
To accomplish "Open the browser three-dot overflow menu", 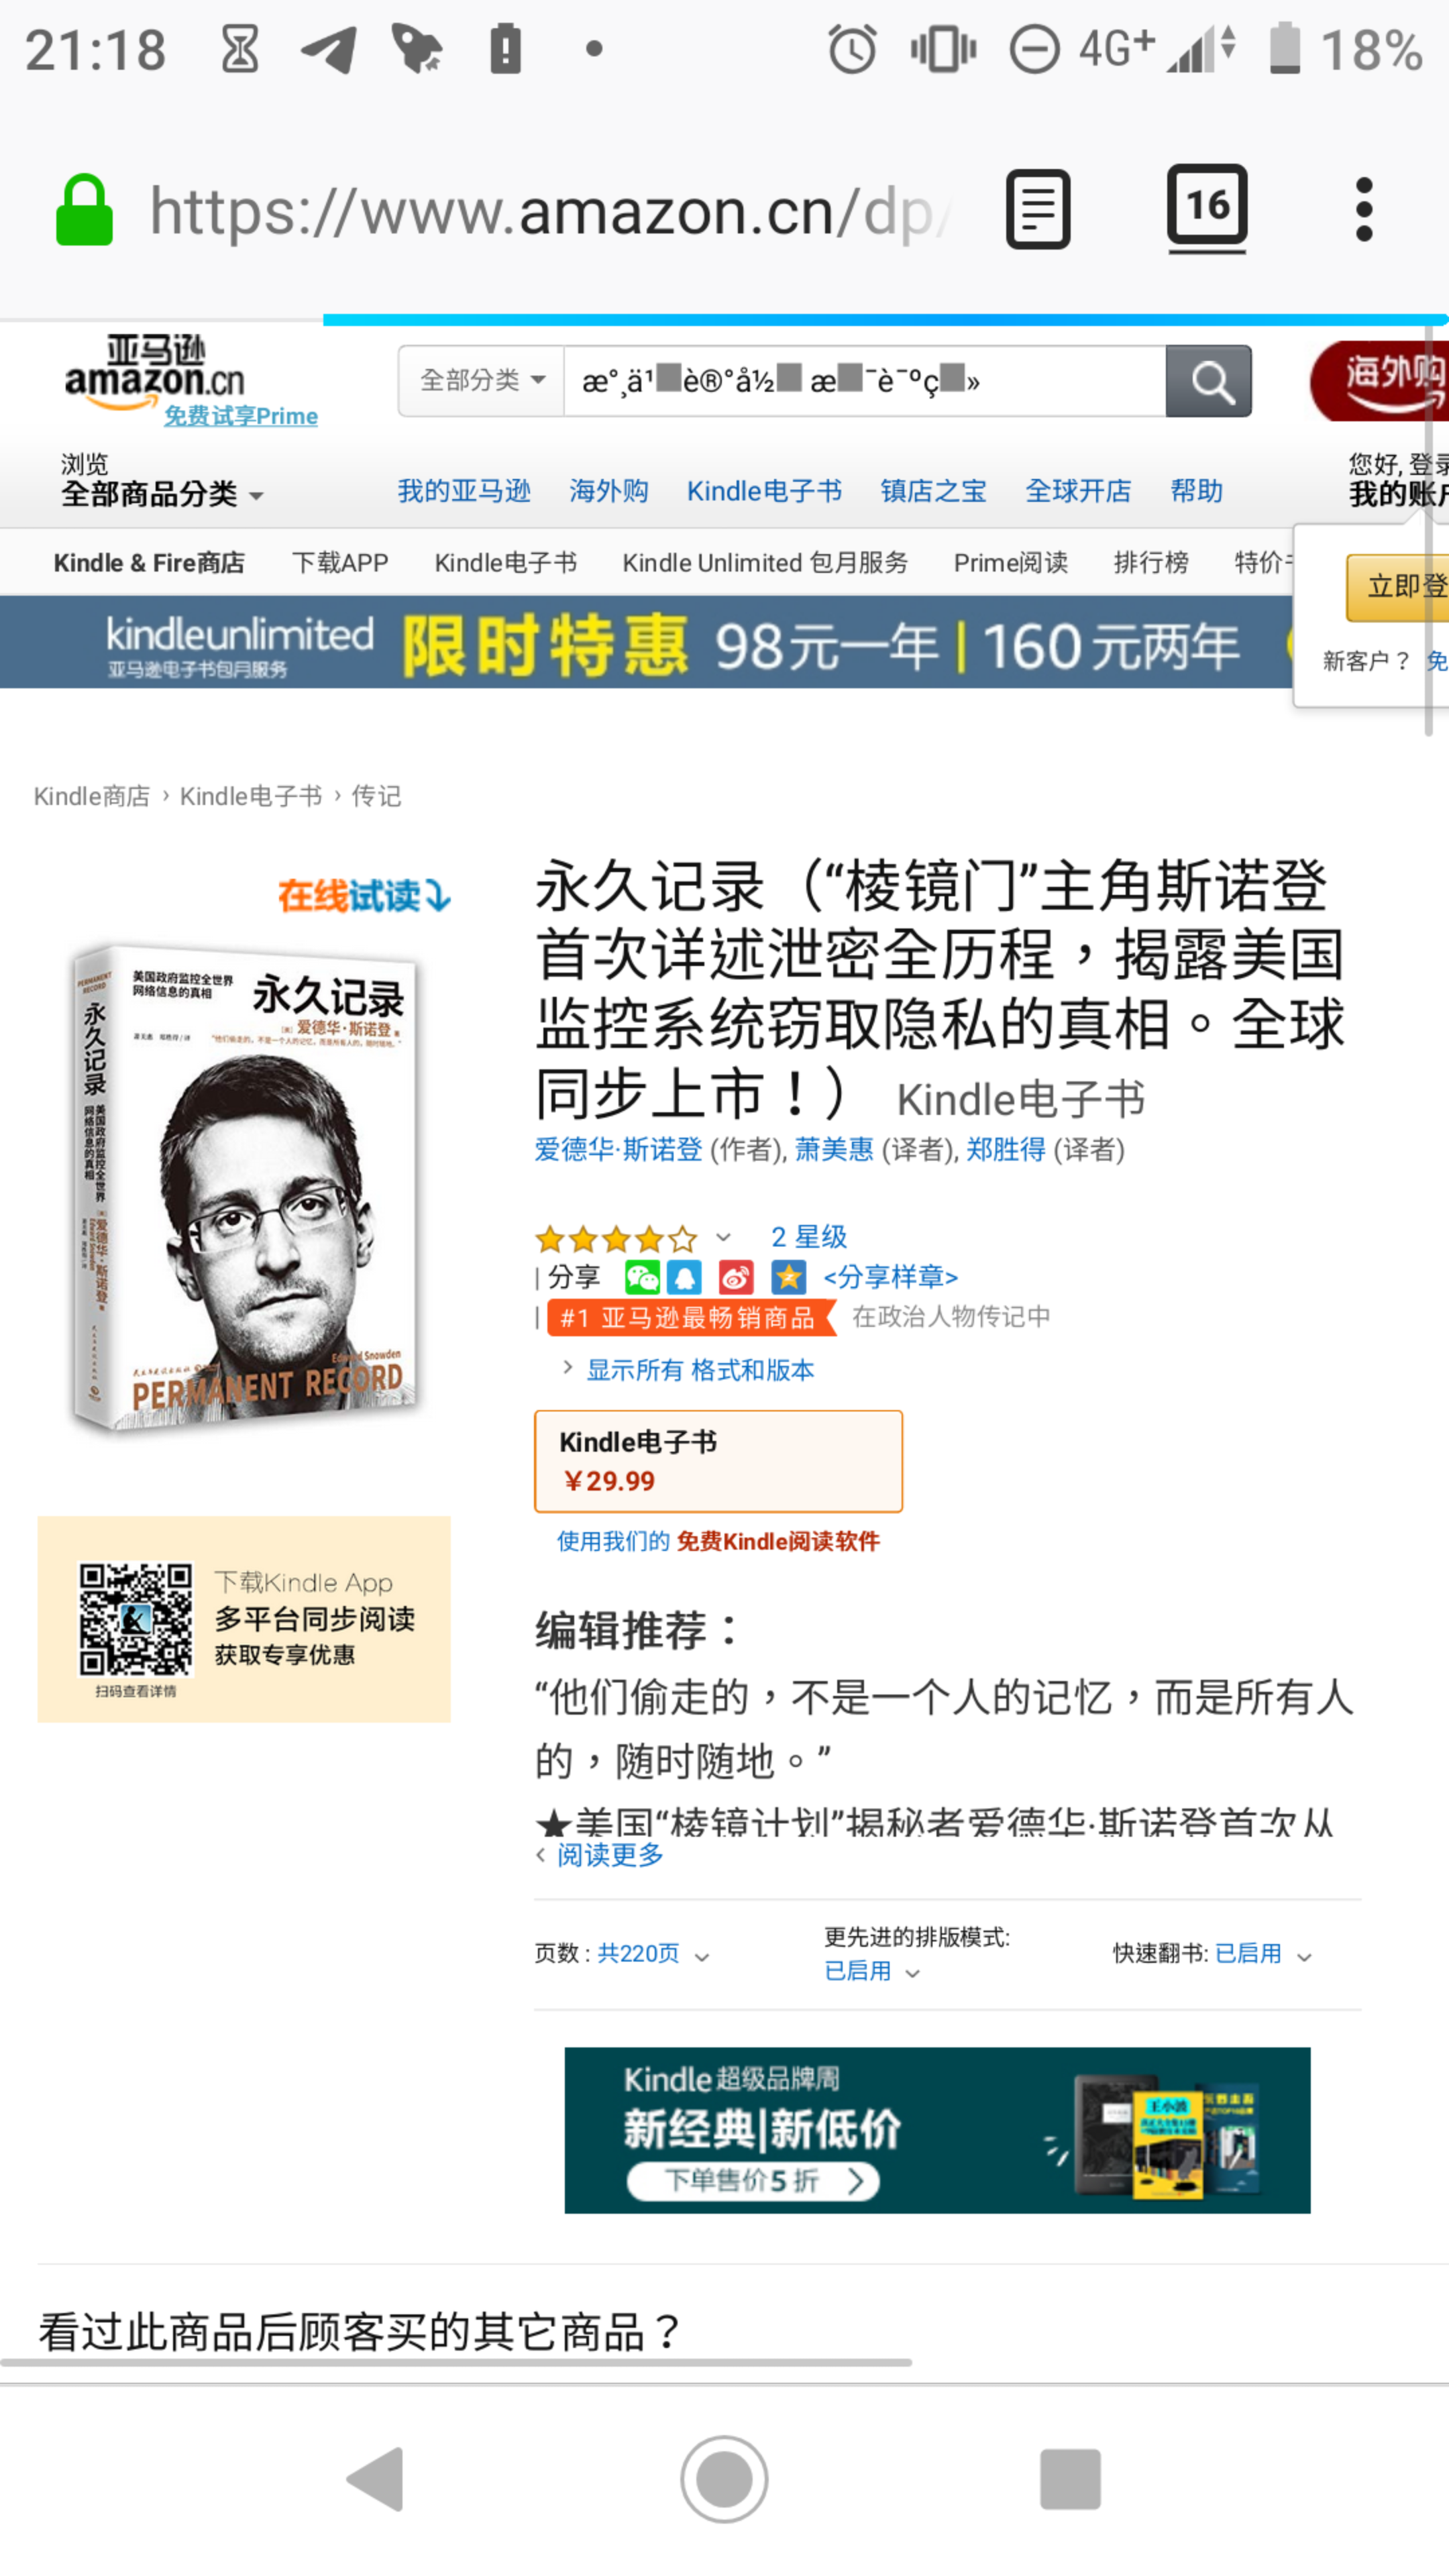I will (1364, 210).
